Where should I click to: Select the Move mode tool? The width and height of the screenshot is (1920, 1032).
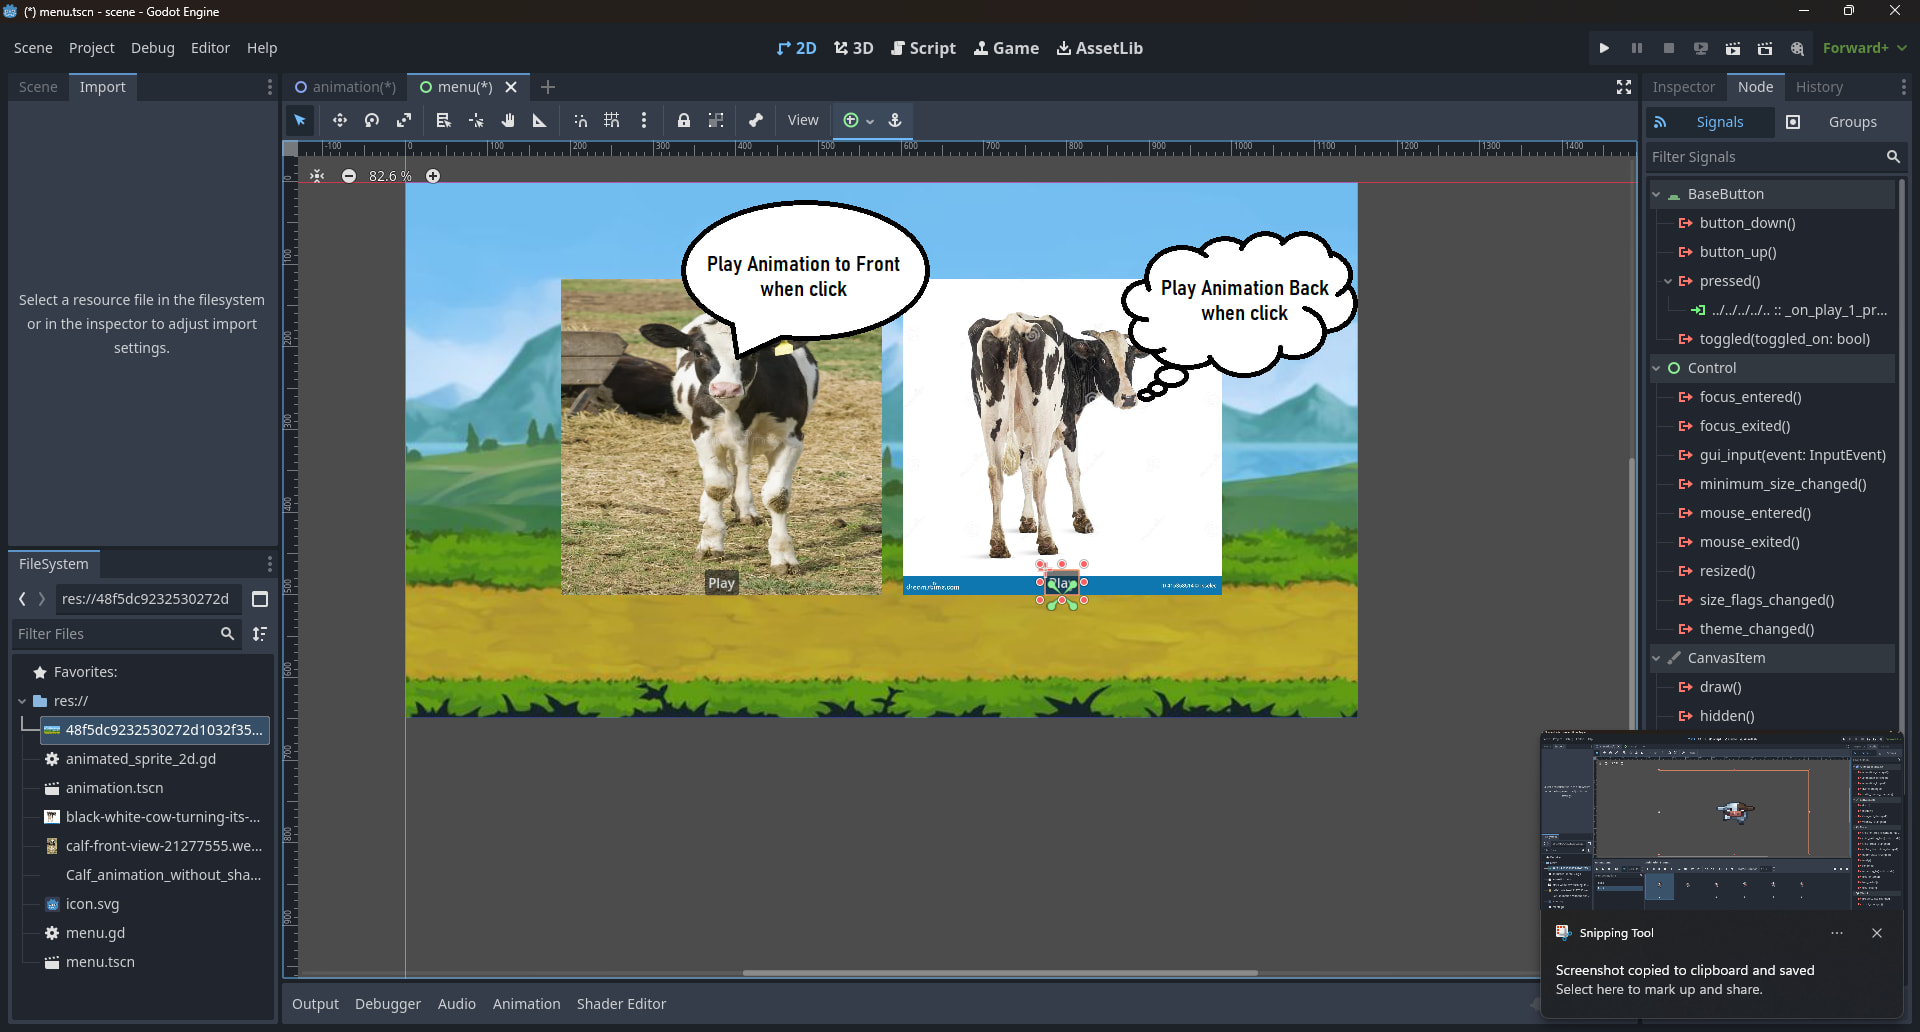click(340, 120)
